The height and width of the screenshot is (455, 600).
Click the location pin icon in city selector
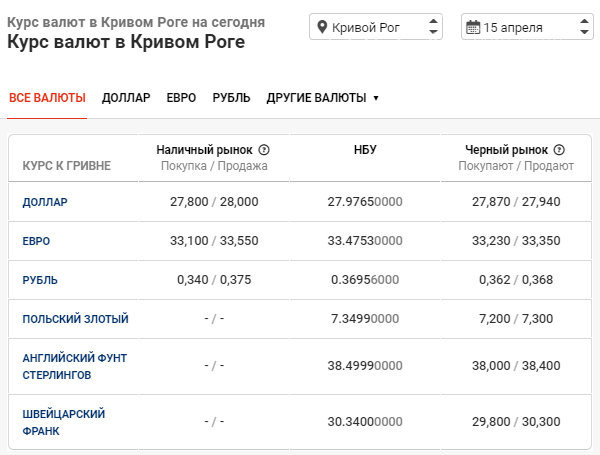322,27
